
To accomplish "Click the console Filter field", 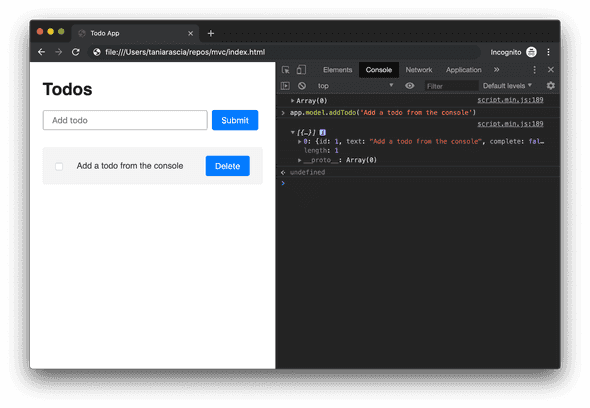I will (x=451, y=86).
